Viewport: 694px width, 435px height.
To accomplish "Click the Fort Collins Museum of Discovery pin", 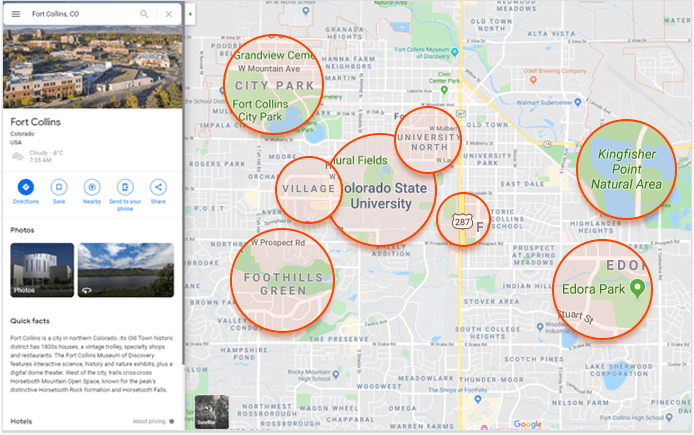I will point(454,52).
